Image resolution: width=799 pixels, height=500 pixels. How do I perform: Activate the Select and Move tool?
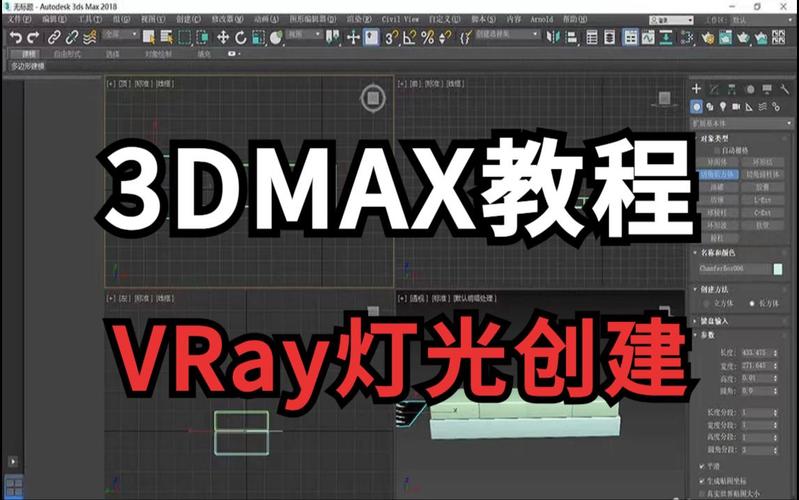(x=223, y=37)
